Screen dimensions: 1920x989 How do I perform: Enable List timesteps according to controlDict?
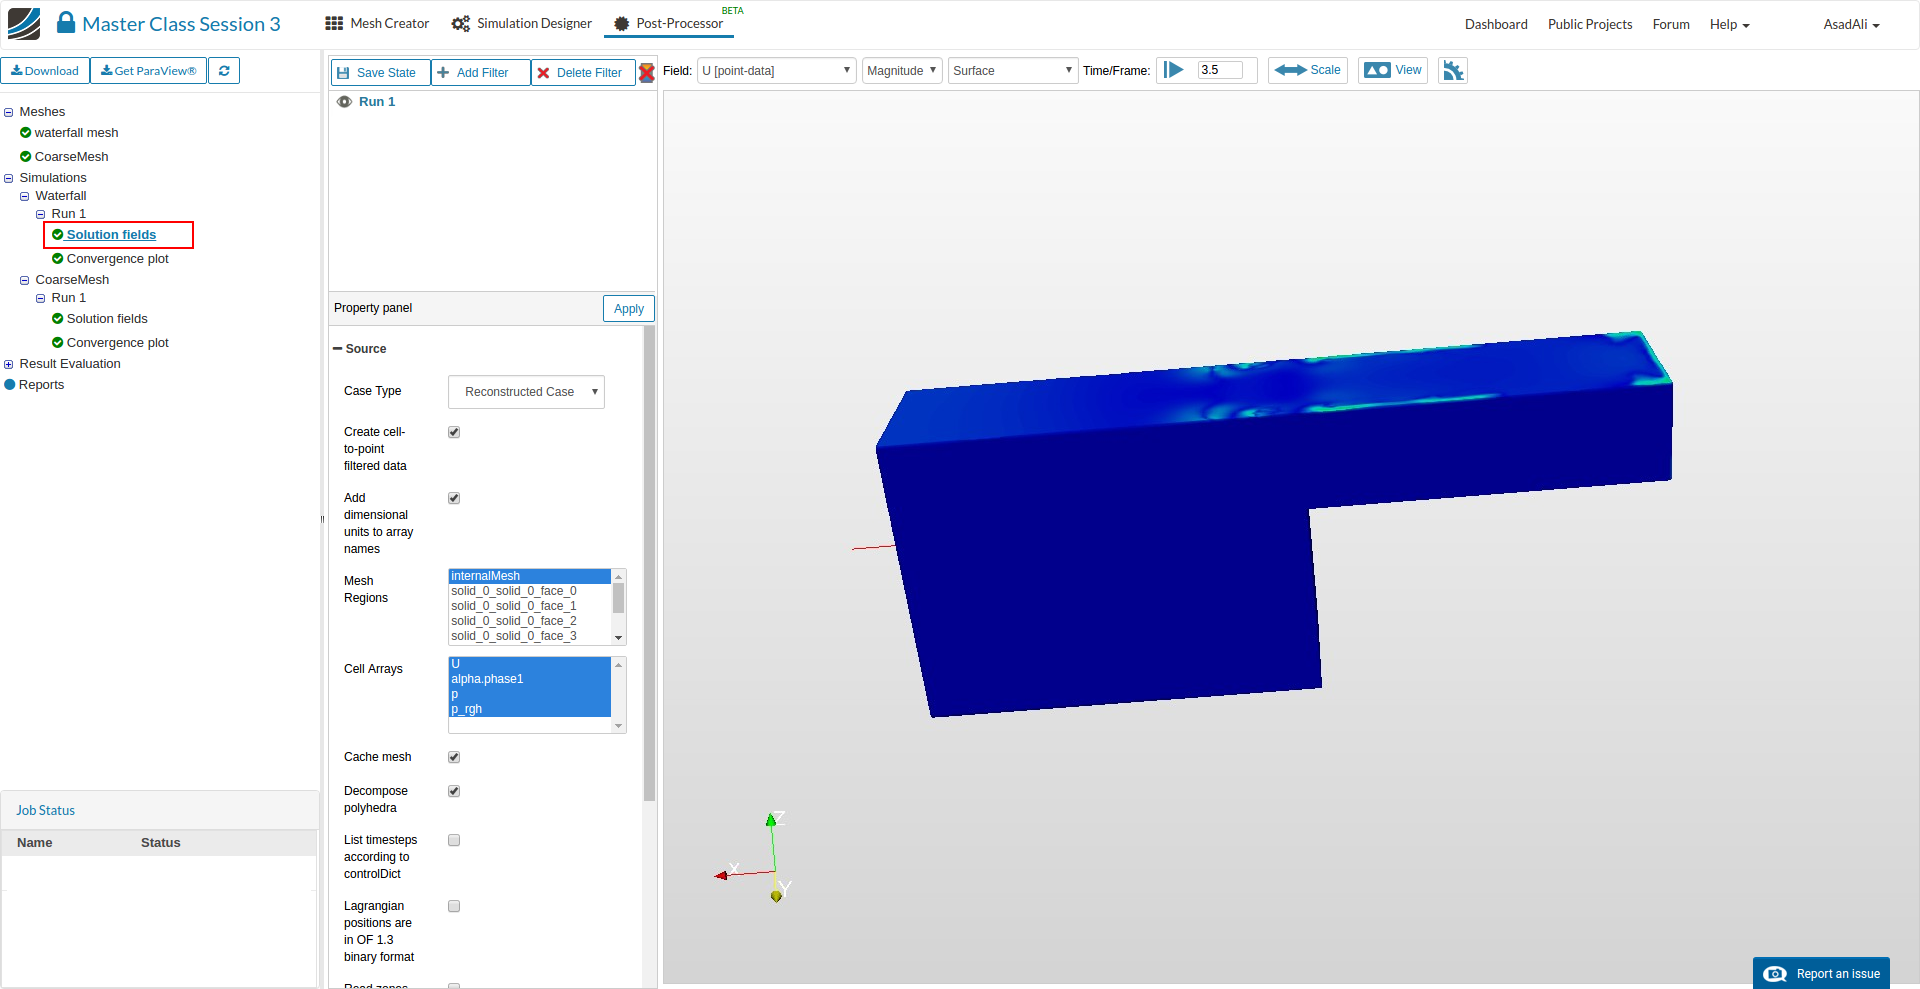[x=454, y=840]
